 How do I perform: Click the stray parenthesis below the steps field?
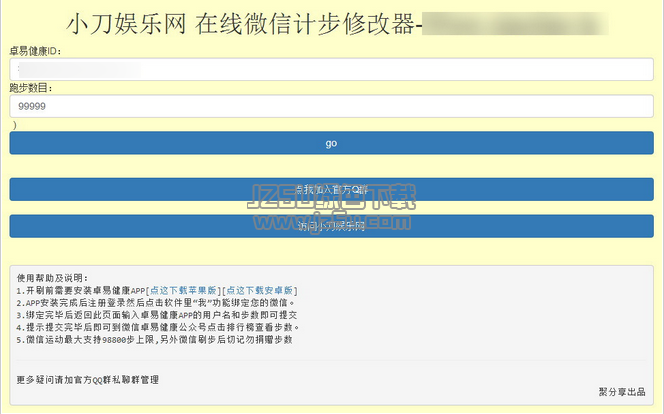13,125
